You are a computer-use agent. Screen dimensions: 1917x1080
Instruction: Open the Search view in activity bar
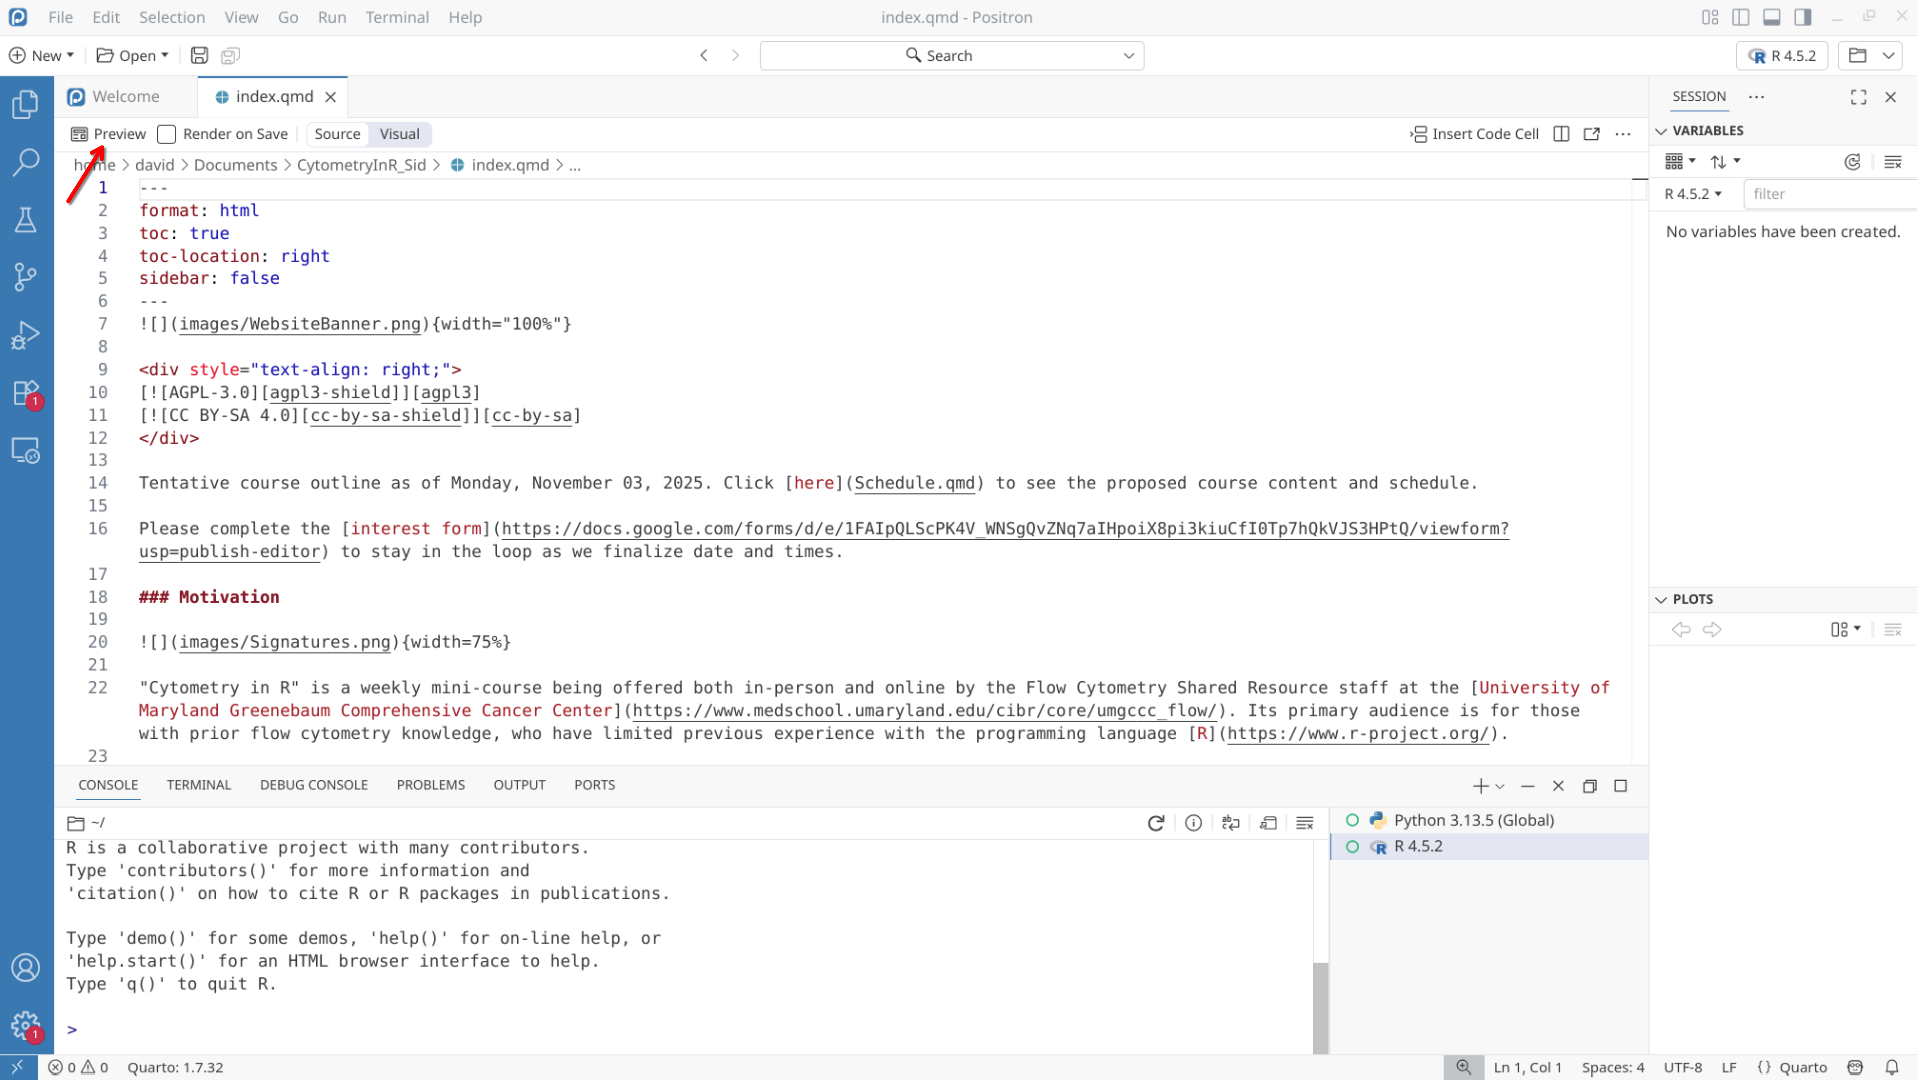coord(26,162)
